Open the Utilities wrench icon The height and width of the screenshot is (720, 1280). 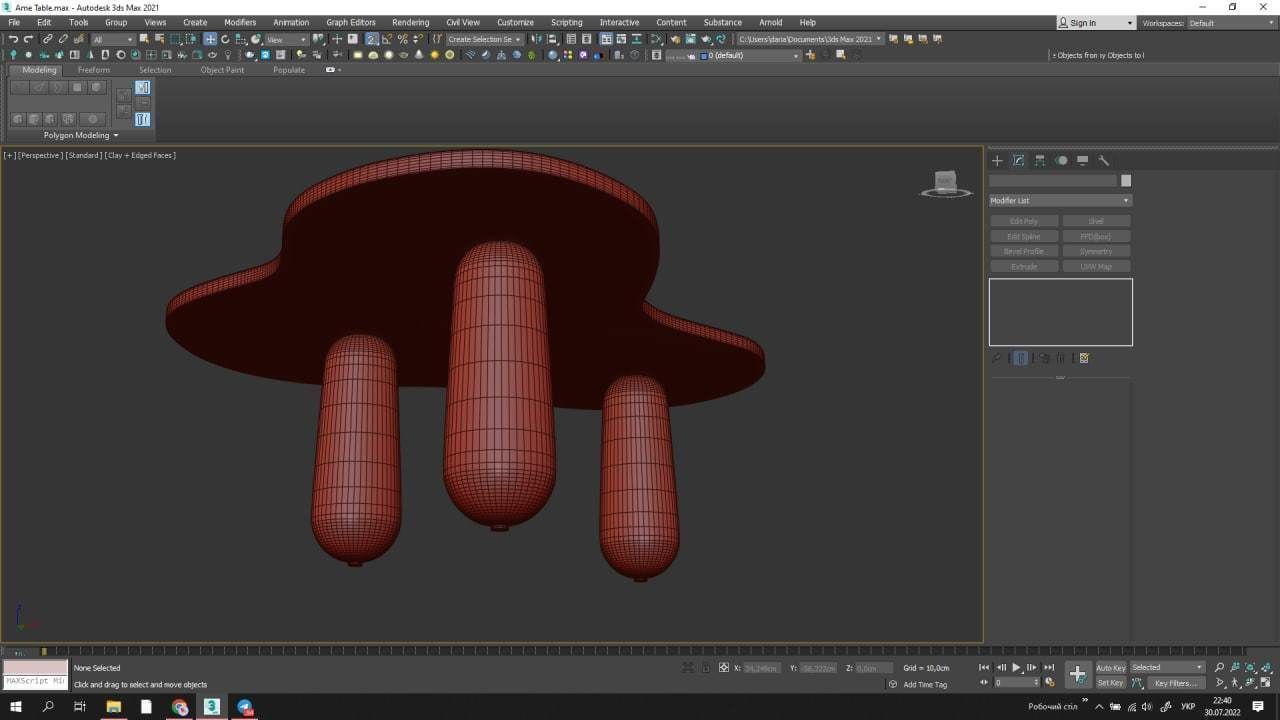(1104, 160)
